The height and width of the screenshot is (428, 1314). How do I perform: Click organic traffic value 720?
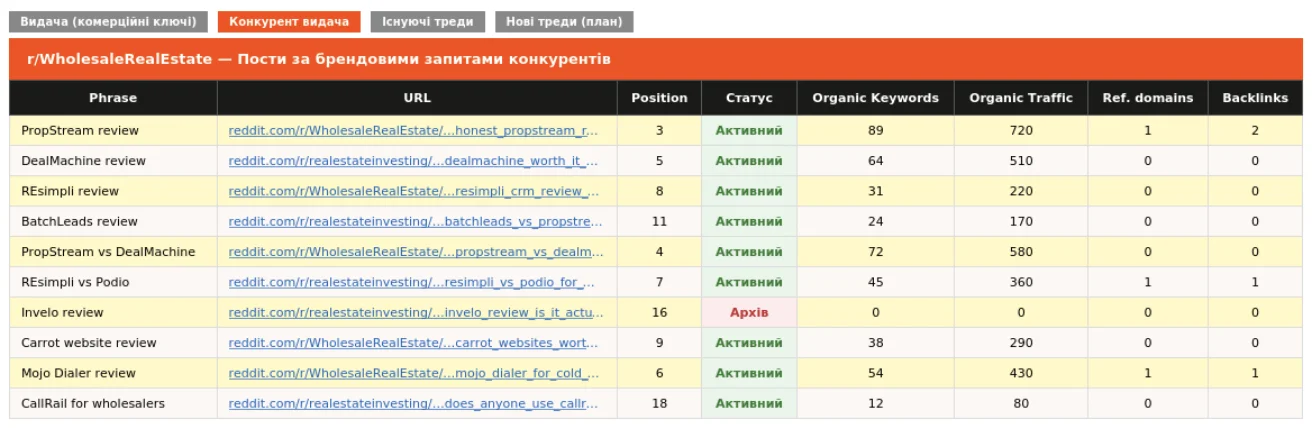pos(1021,130)
